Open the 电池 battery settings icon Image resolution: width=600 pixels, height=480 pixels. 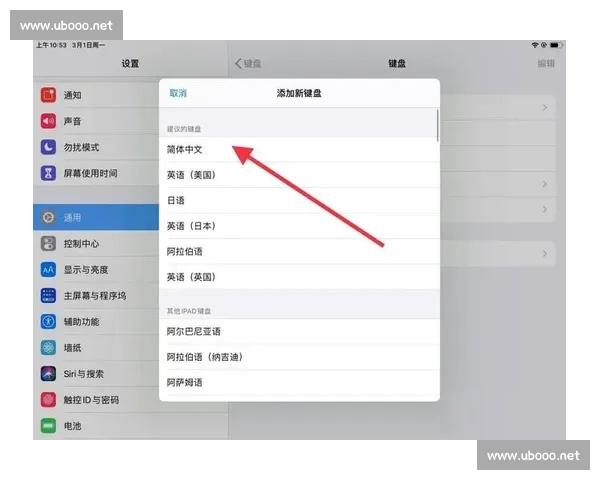(x=48, y=426)
